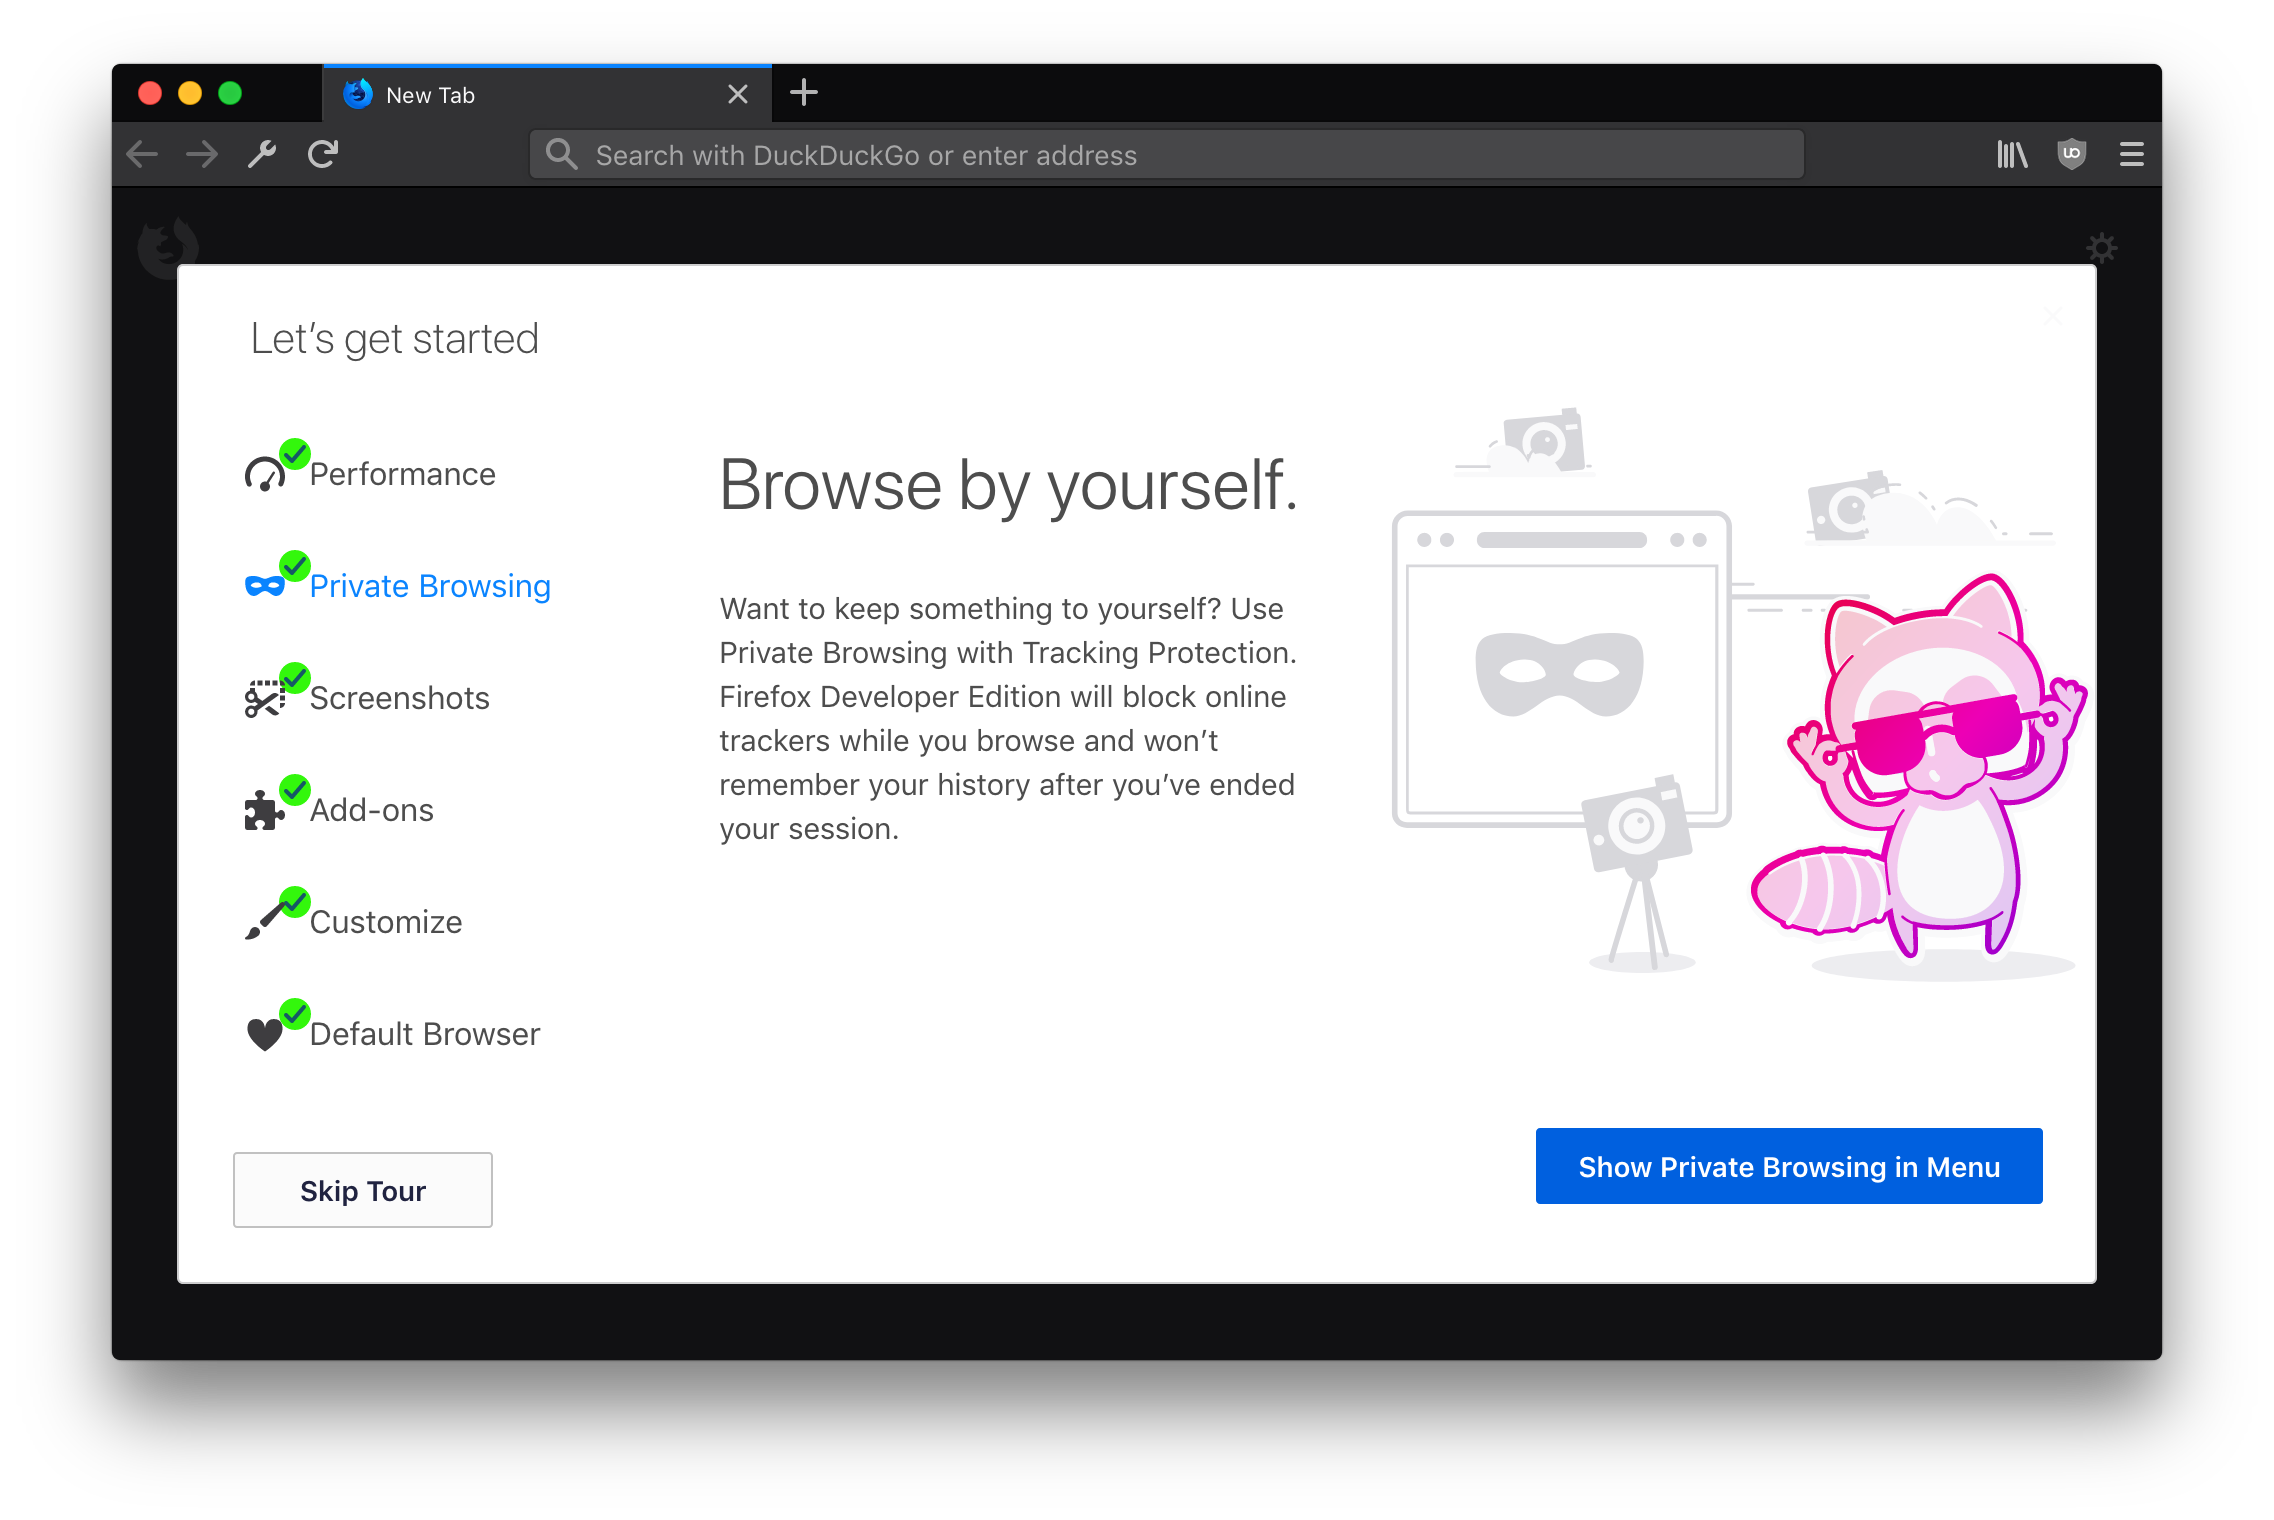Viewport: 2274px width, 1520px height.
Task: Open the developer tools wrench icon
Action: 263,154
